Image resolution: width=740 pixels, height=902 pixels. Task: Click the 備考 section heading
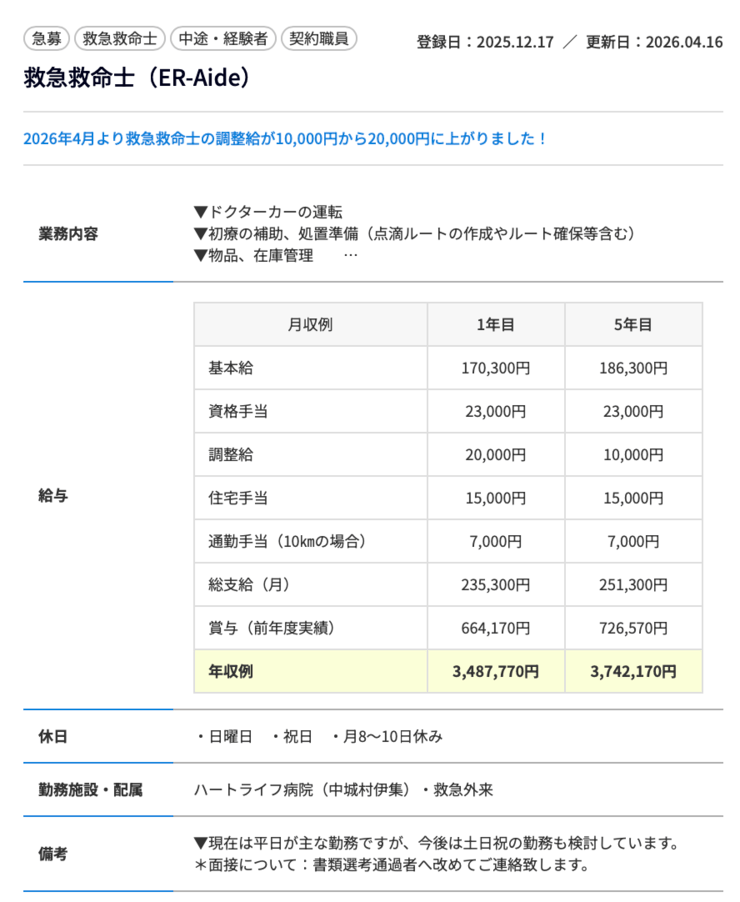(x=53, y=854)
